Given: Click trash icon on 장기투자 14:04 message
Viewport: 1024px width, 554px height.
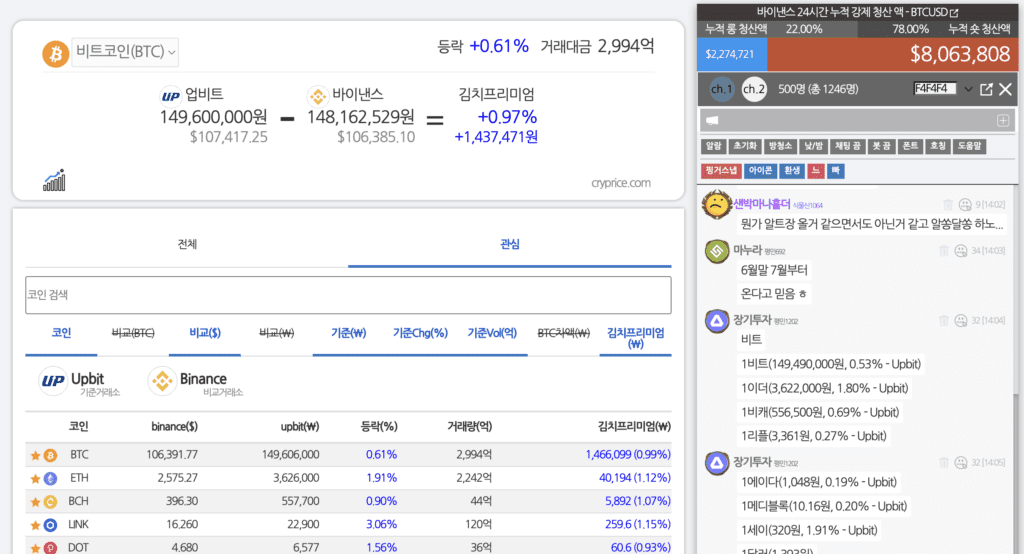Looking at the screenshot, I should (944, 320).
